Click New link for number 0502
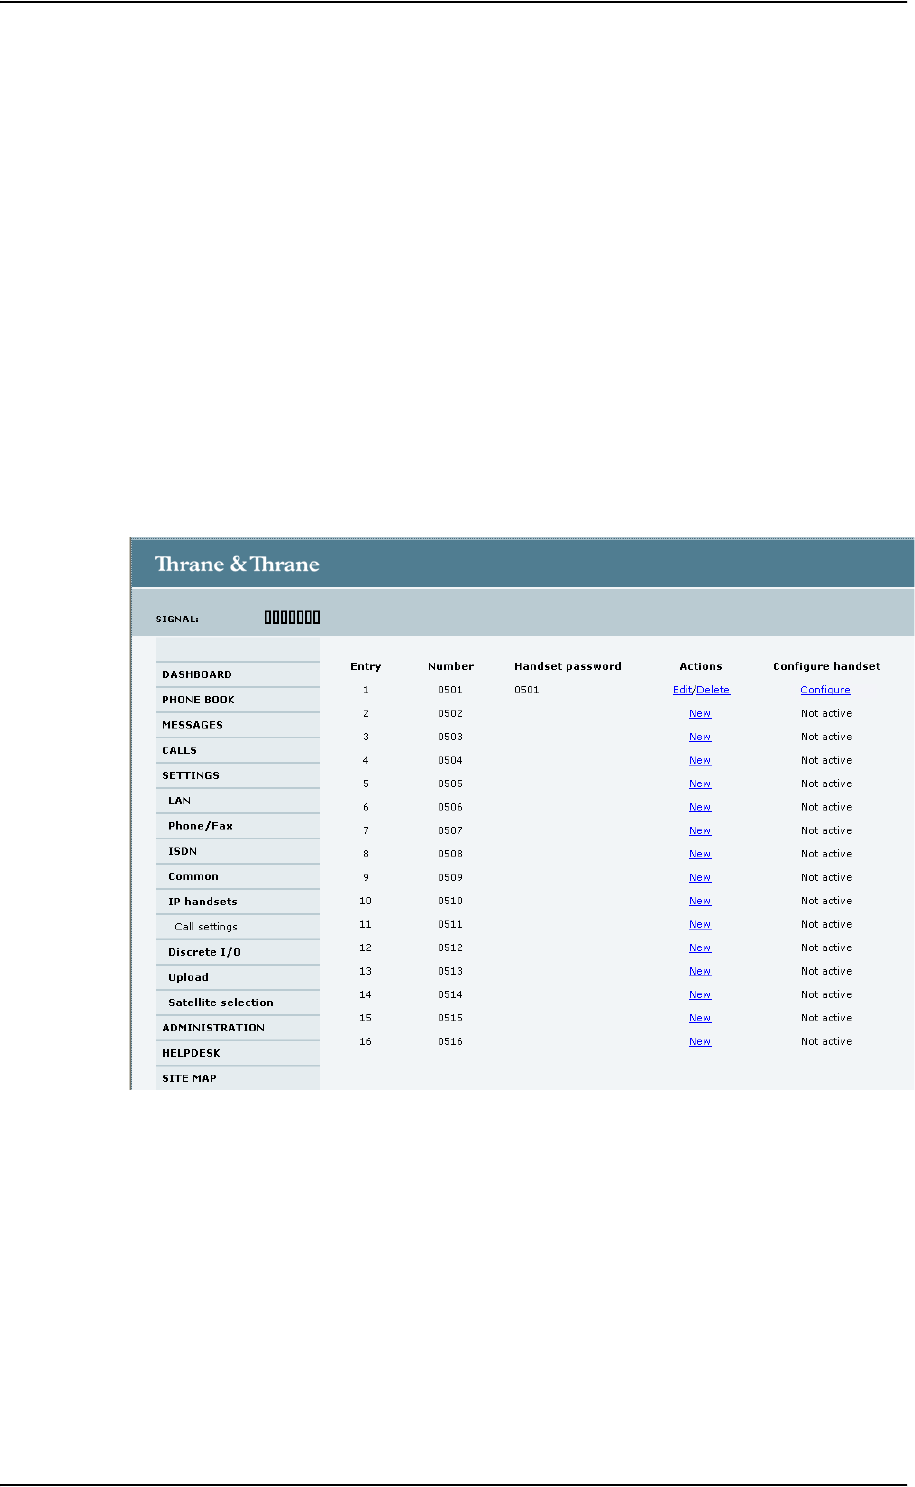 [x=700, y=714]
